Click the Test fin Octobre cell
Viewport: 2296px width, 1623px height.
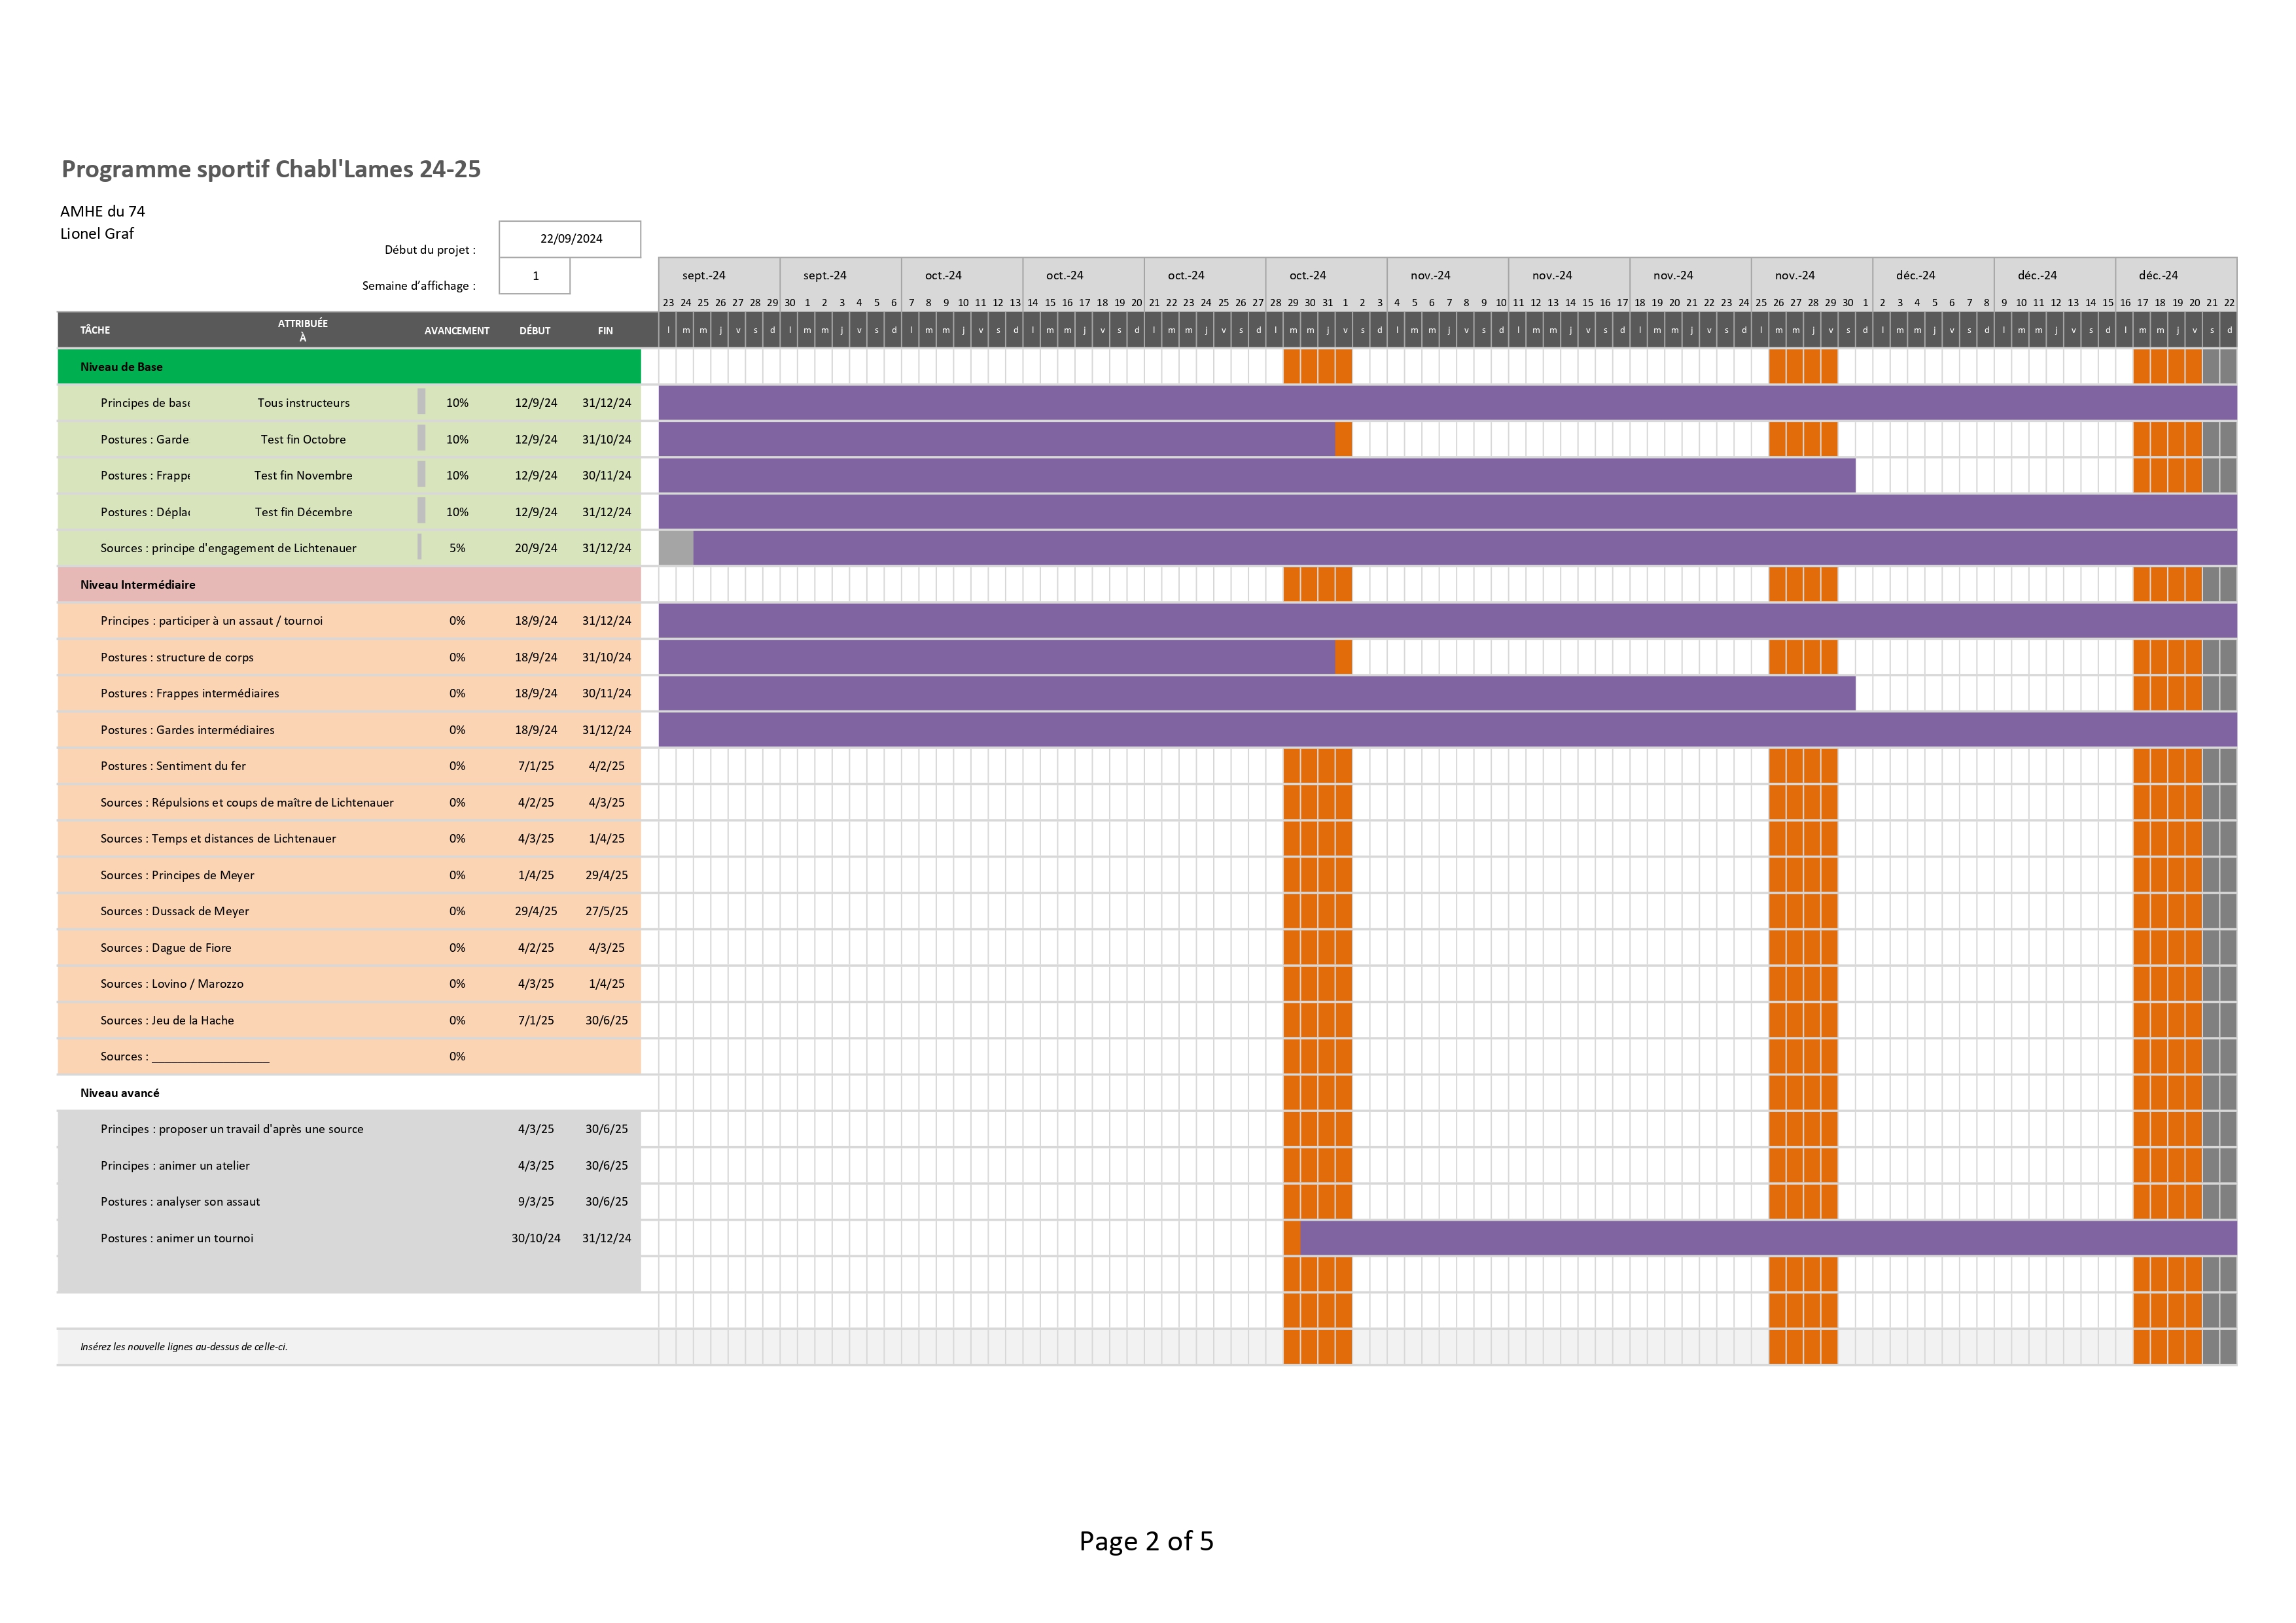303,439
